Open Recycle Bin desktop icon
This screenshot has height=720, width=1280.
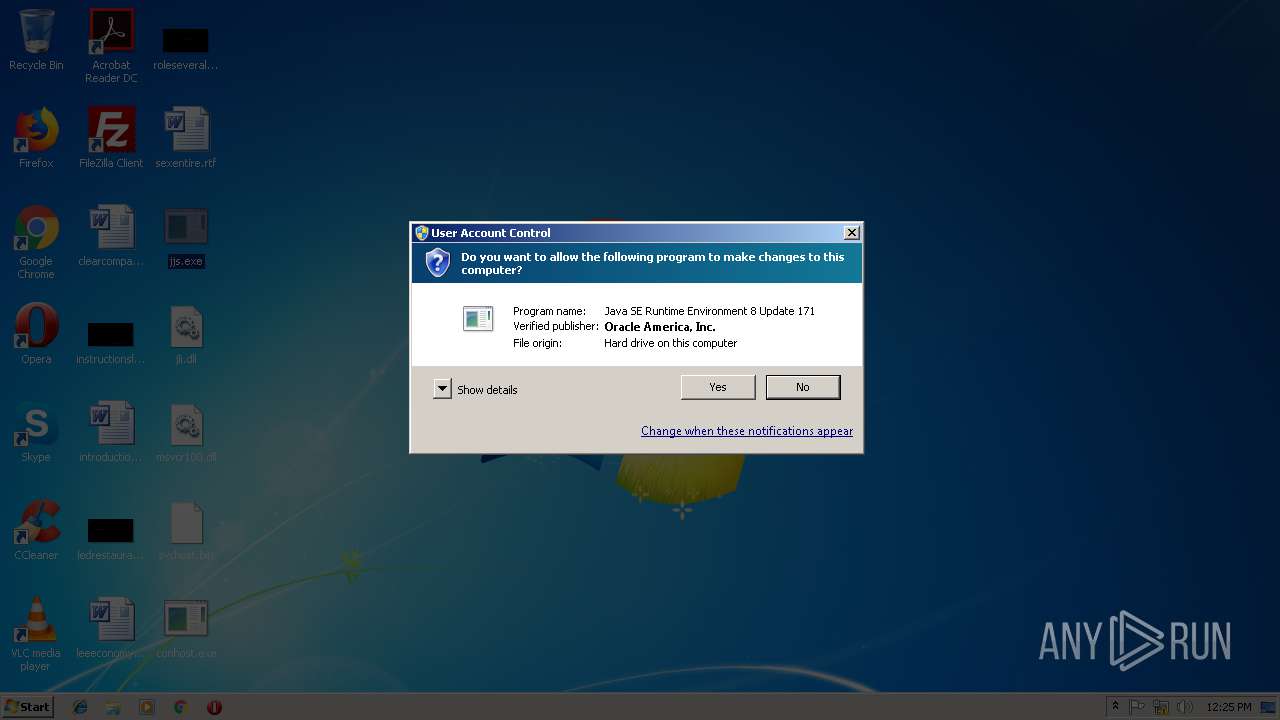point(36,40)
